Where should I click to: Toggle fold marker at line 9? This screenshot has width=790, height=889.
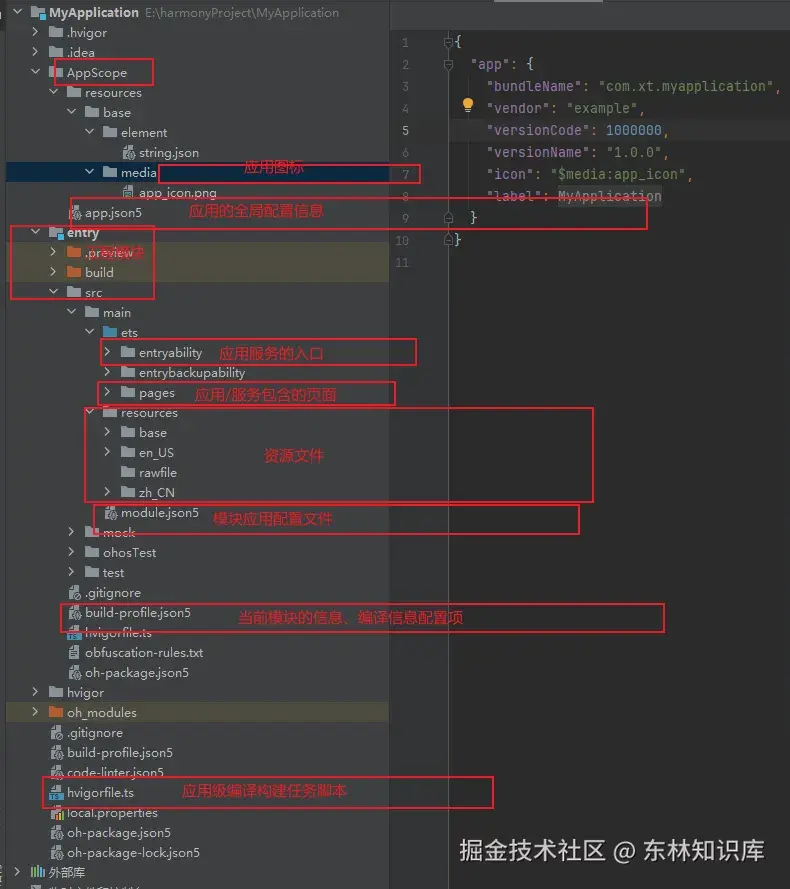448,218
